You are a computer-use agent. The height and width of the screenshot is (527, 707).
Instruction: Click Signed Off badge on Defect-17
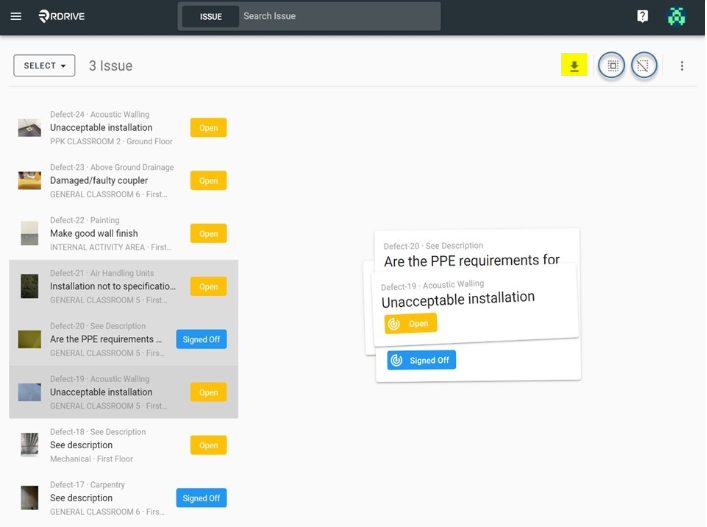point(201,498)
